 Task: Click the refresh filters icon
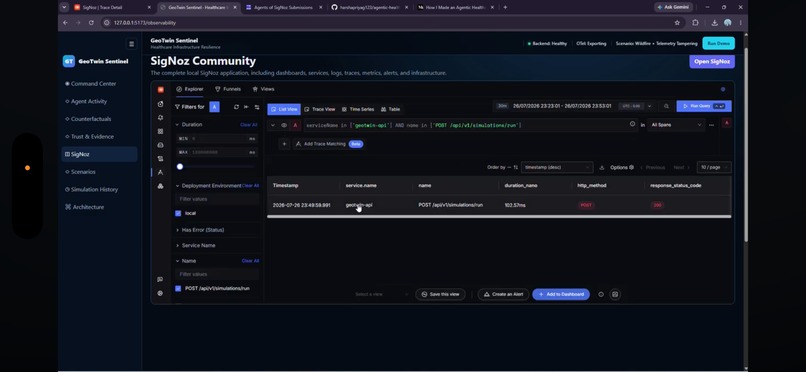[236, 107]
